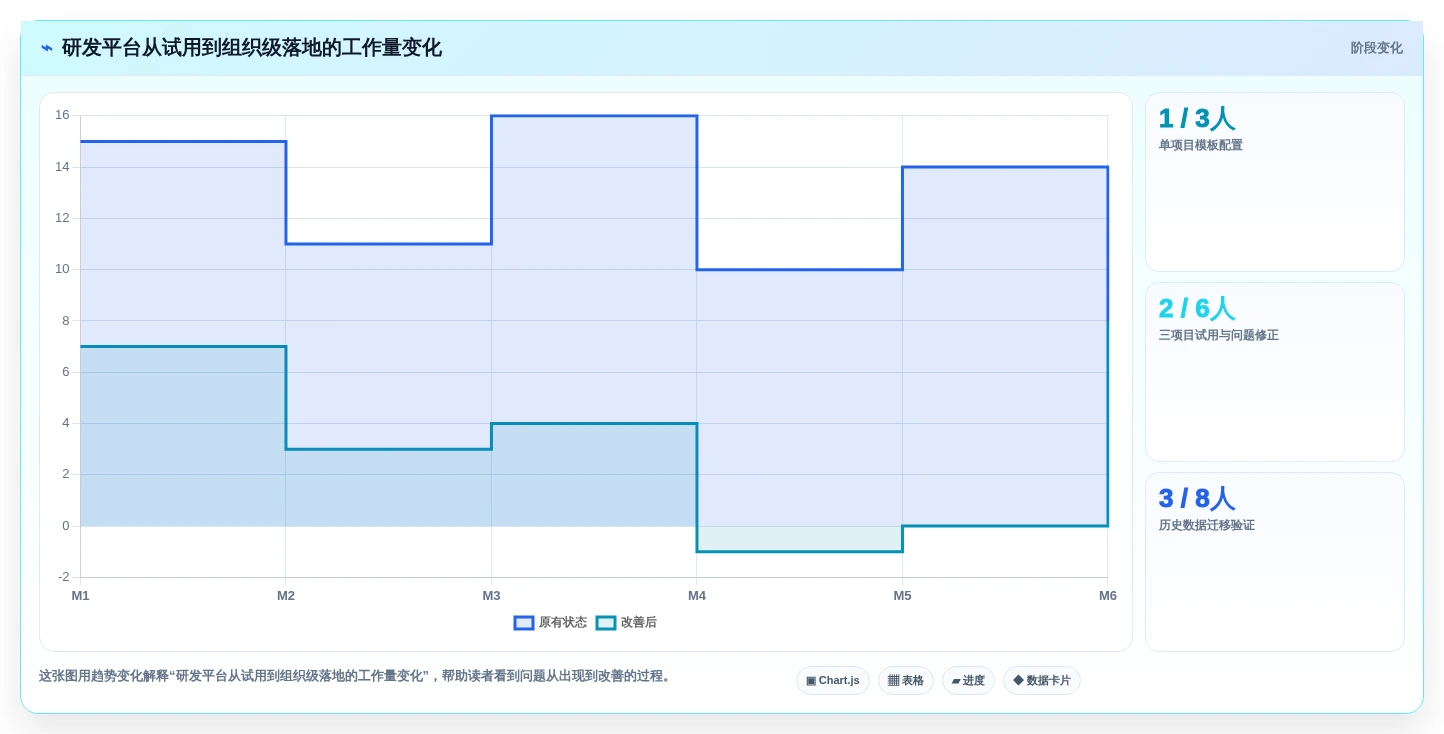Select the Chart.js tag
Screen dimensions: 1444x734
(x=833, y=681)
